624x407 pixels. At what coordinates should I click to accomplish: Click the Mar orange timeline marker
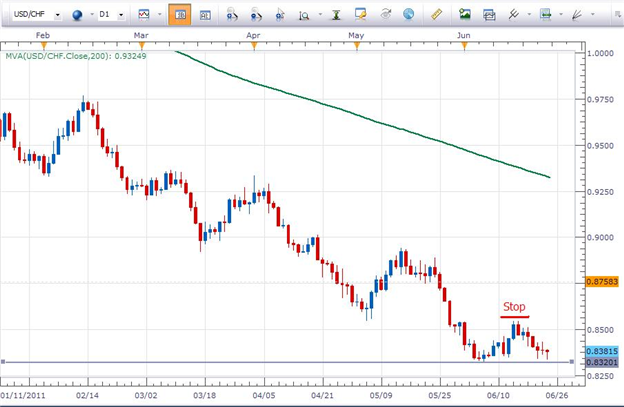click(x=142, y=46)
